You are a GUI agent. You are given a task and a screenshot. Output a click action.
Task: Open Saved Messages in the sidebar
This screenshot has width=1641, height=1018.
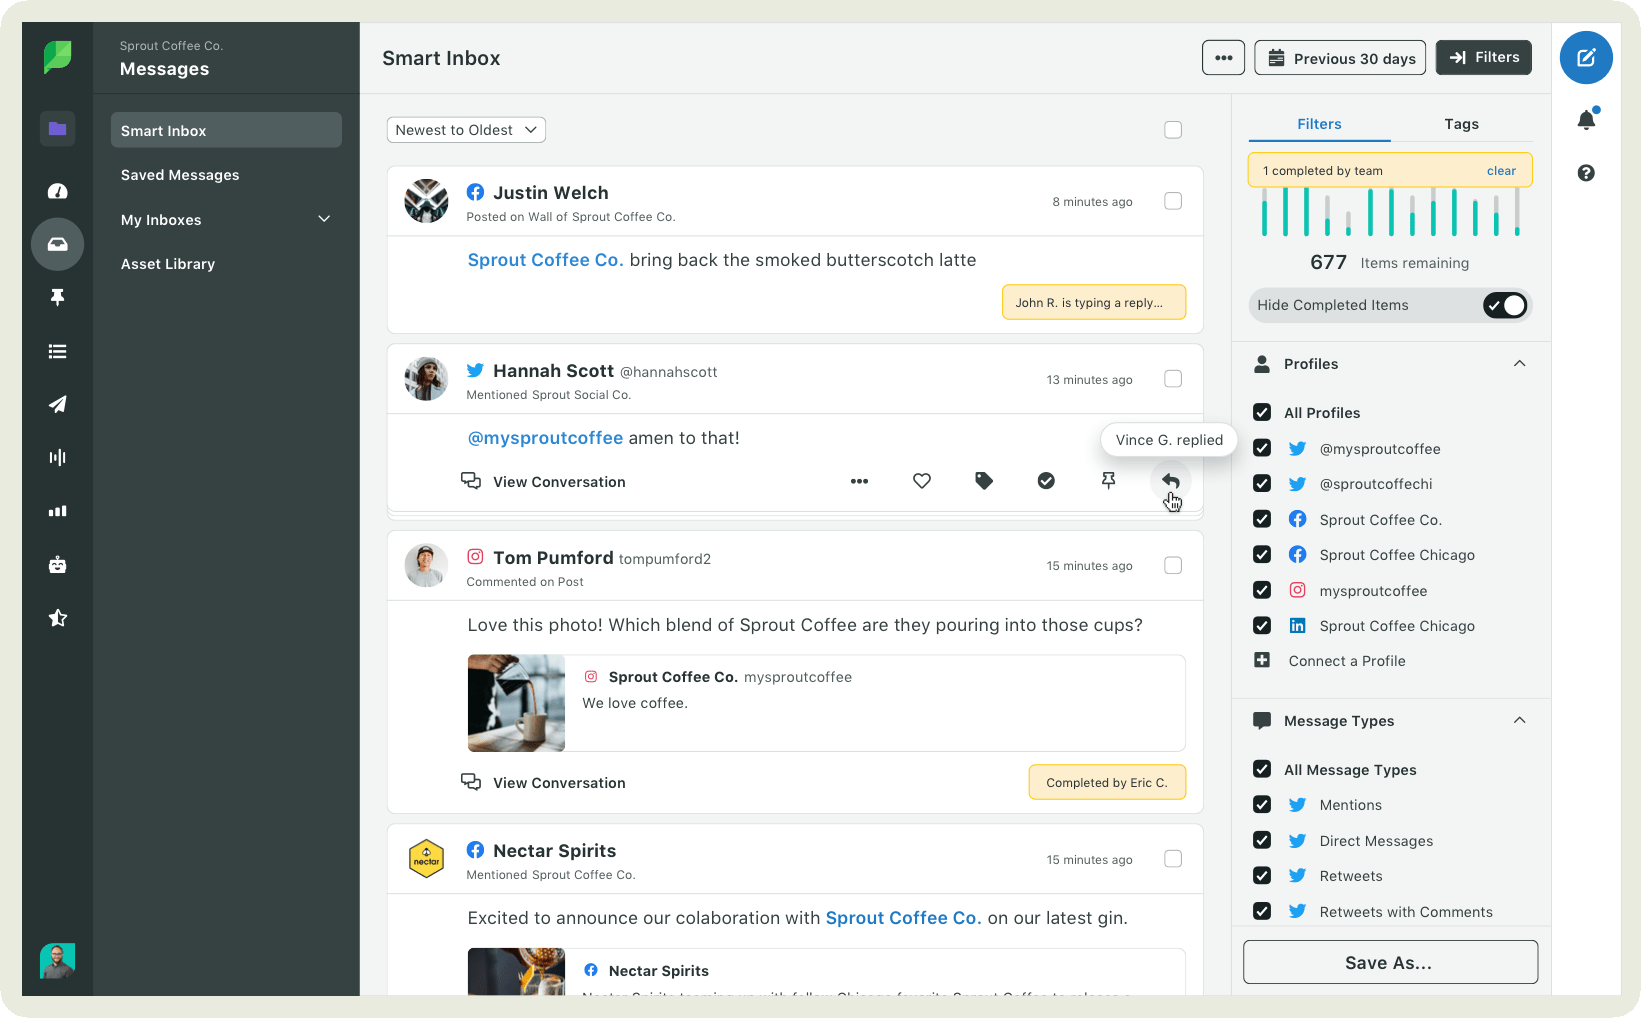(180, 175)
